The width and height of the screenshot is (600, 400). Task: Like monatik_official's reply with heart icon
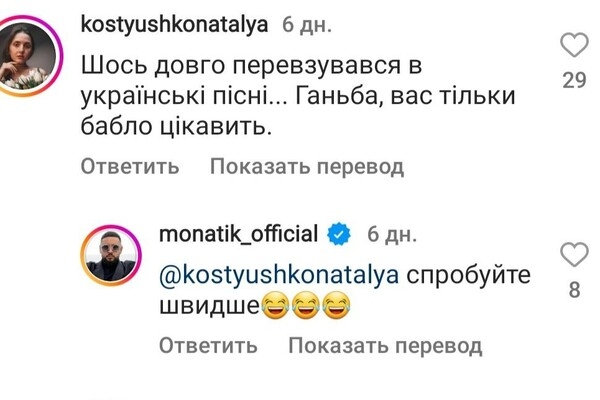tap(573, 257)
